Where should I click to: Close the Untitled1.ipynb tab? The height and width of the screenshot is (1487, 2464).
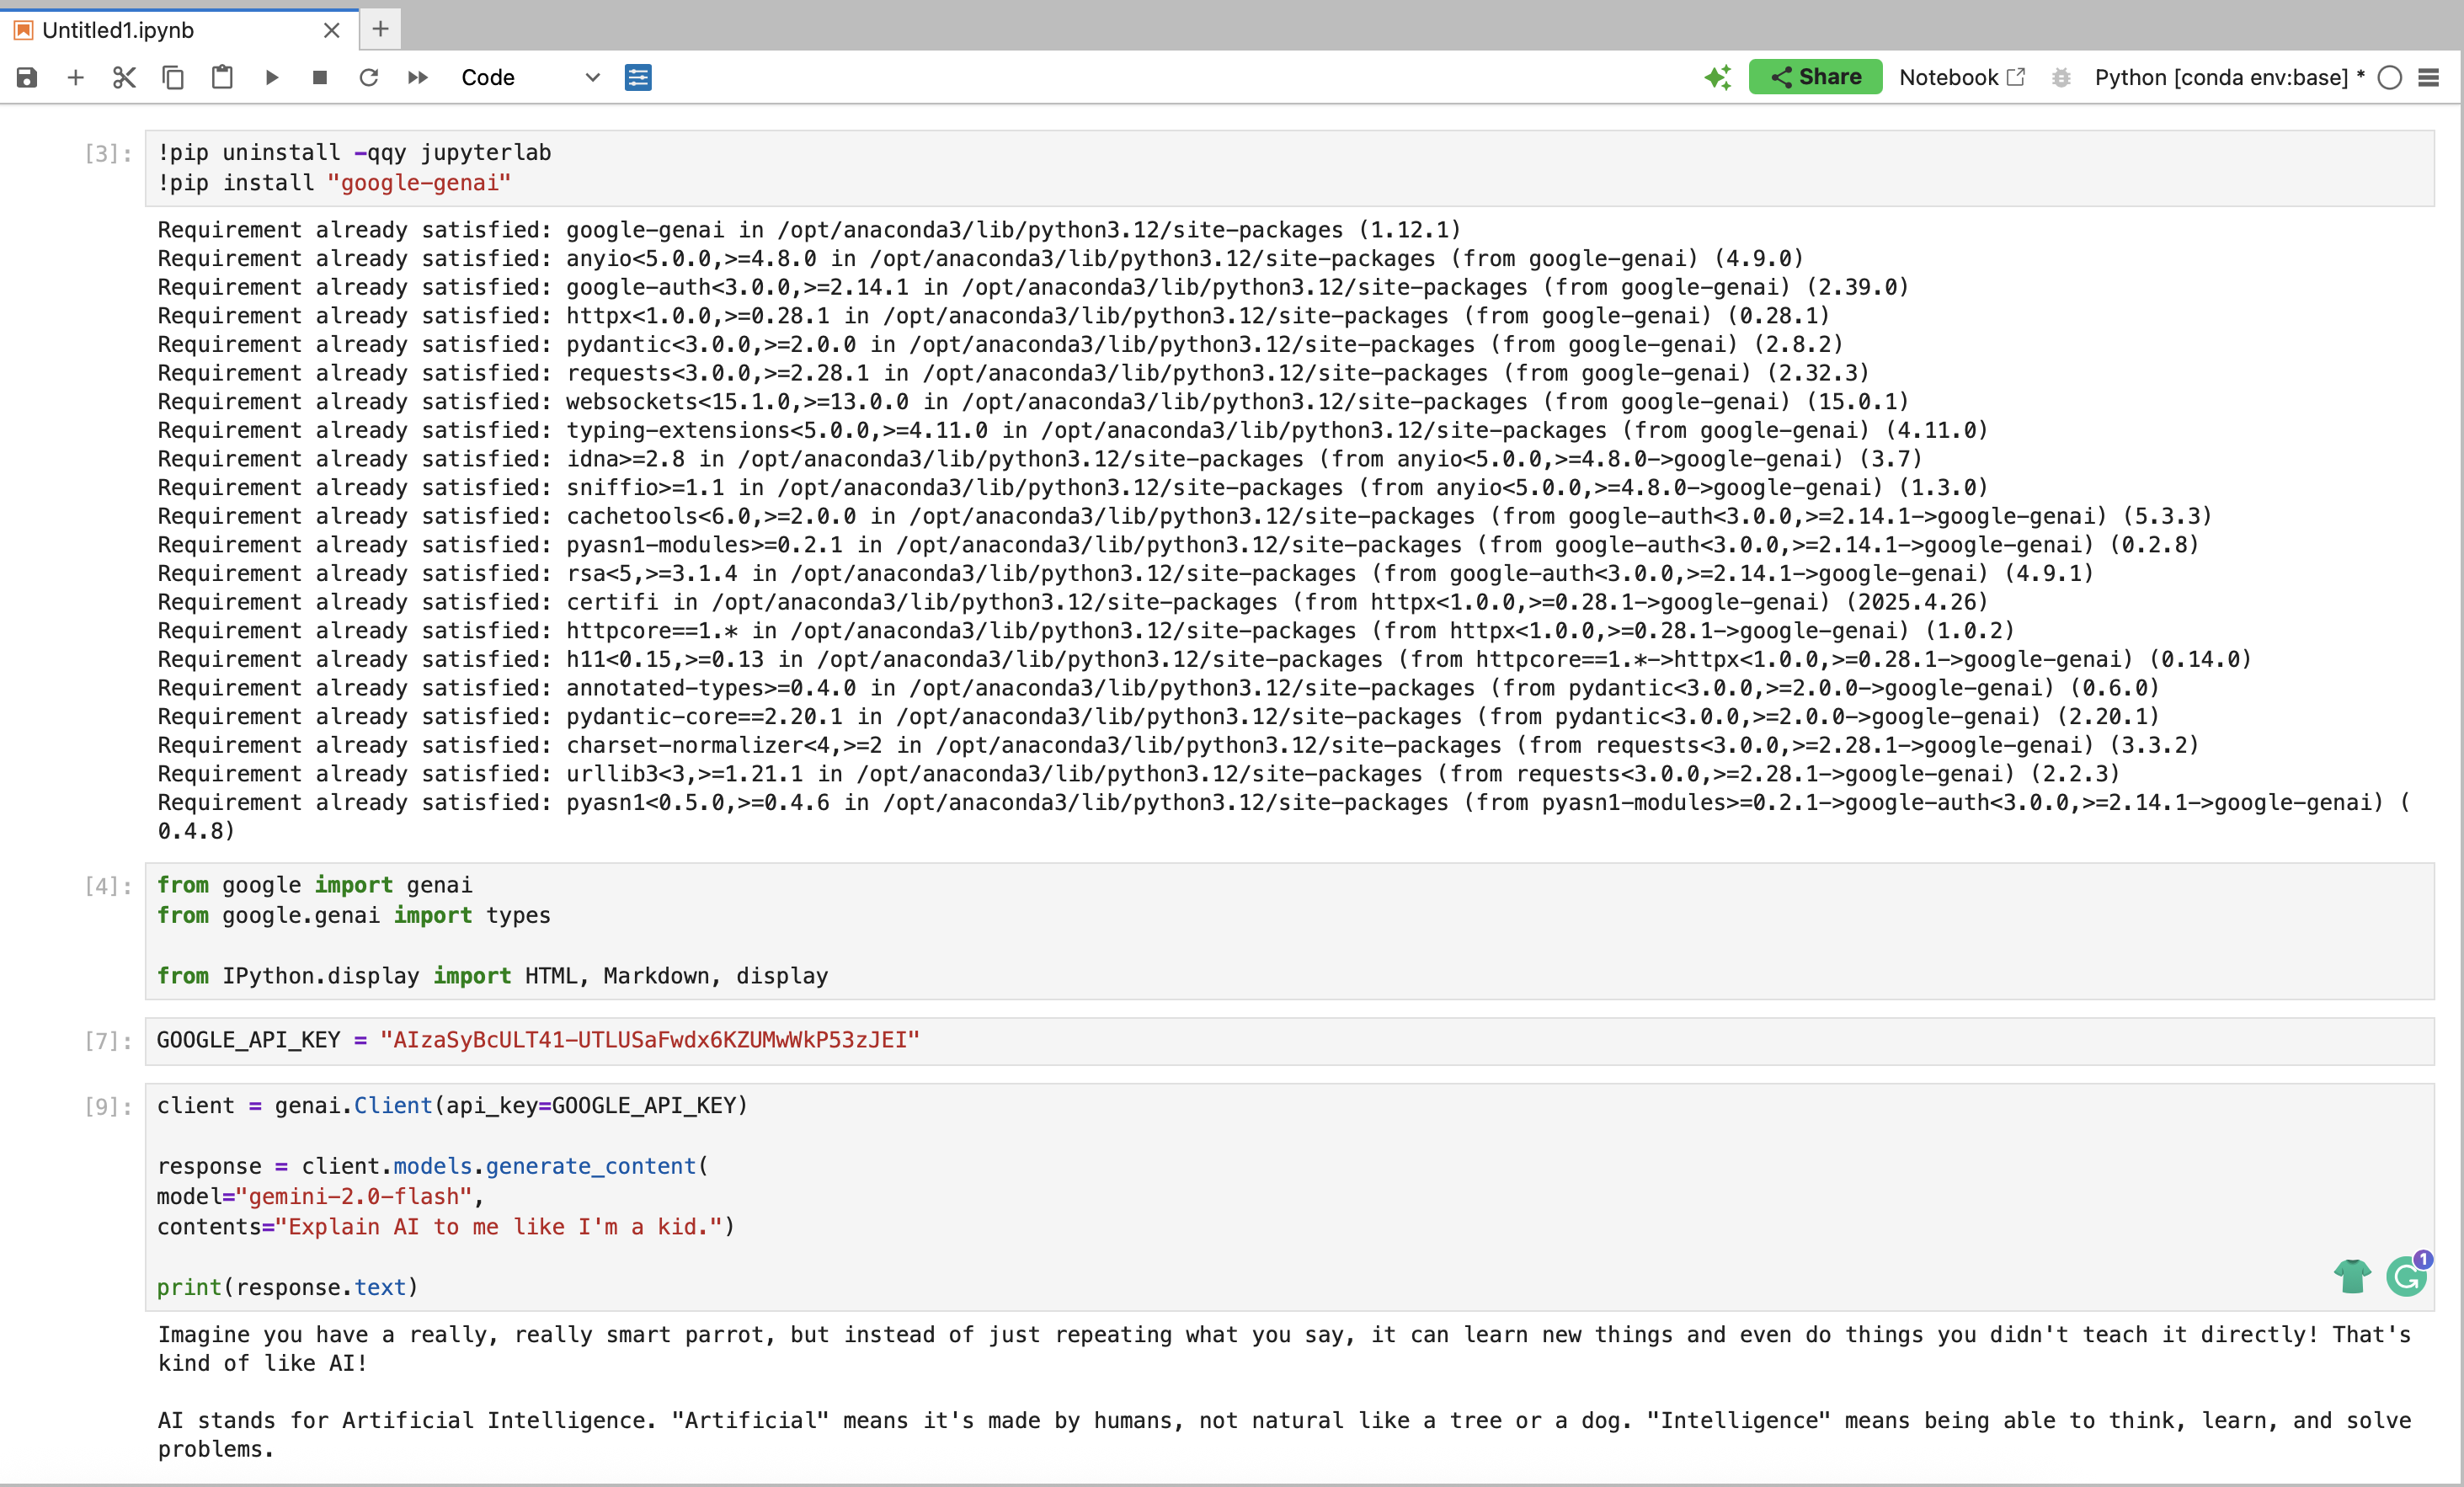(x=332, y=30)
